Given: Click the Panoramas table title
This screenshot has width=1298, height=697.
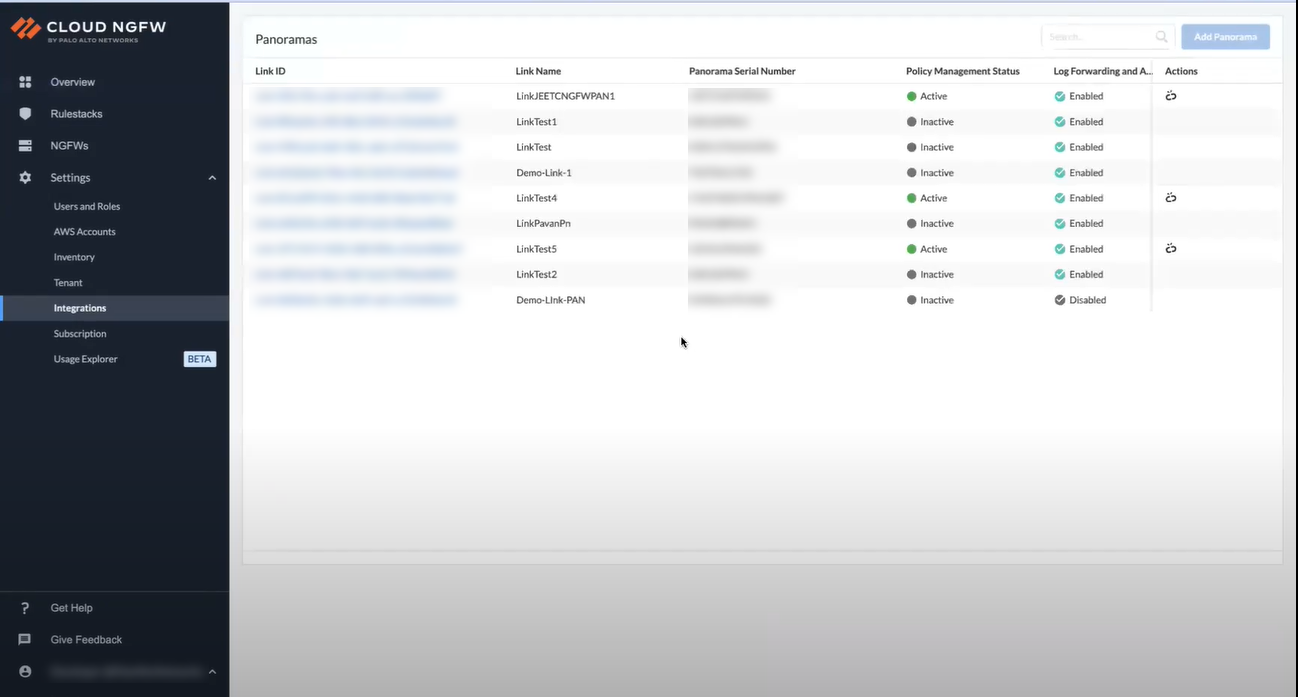Looking at the screenshot, I should point(286,40).
